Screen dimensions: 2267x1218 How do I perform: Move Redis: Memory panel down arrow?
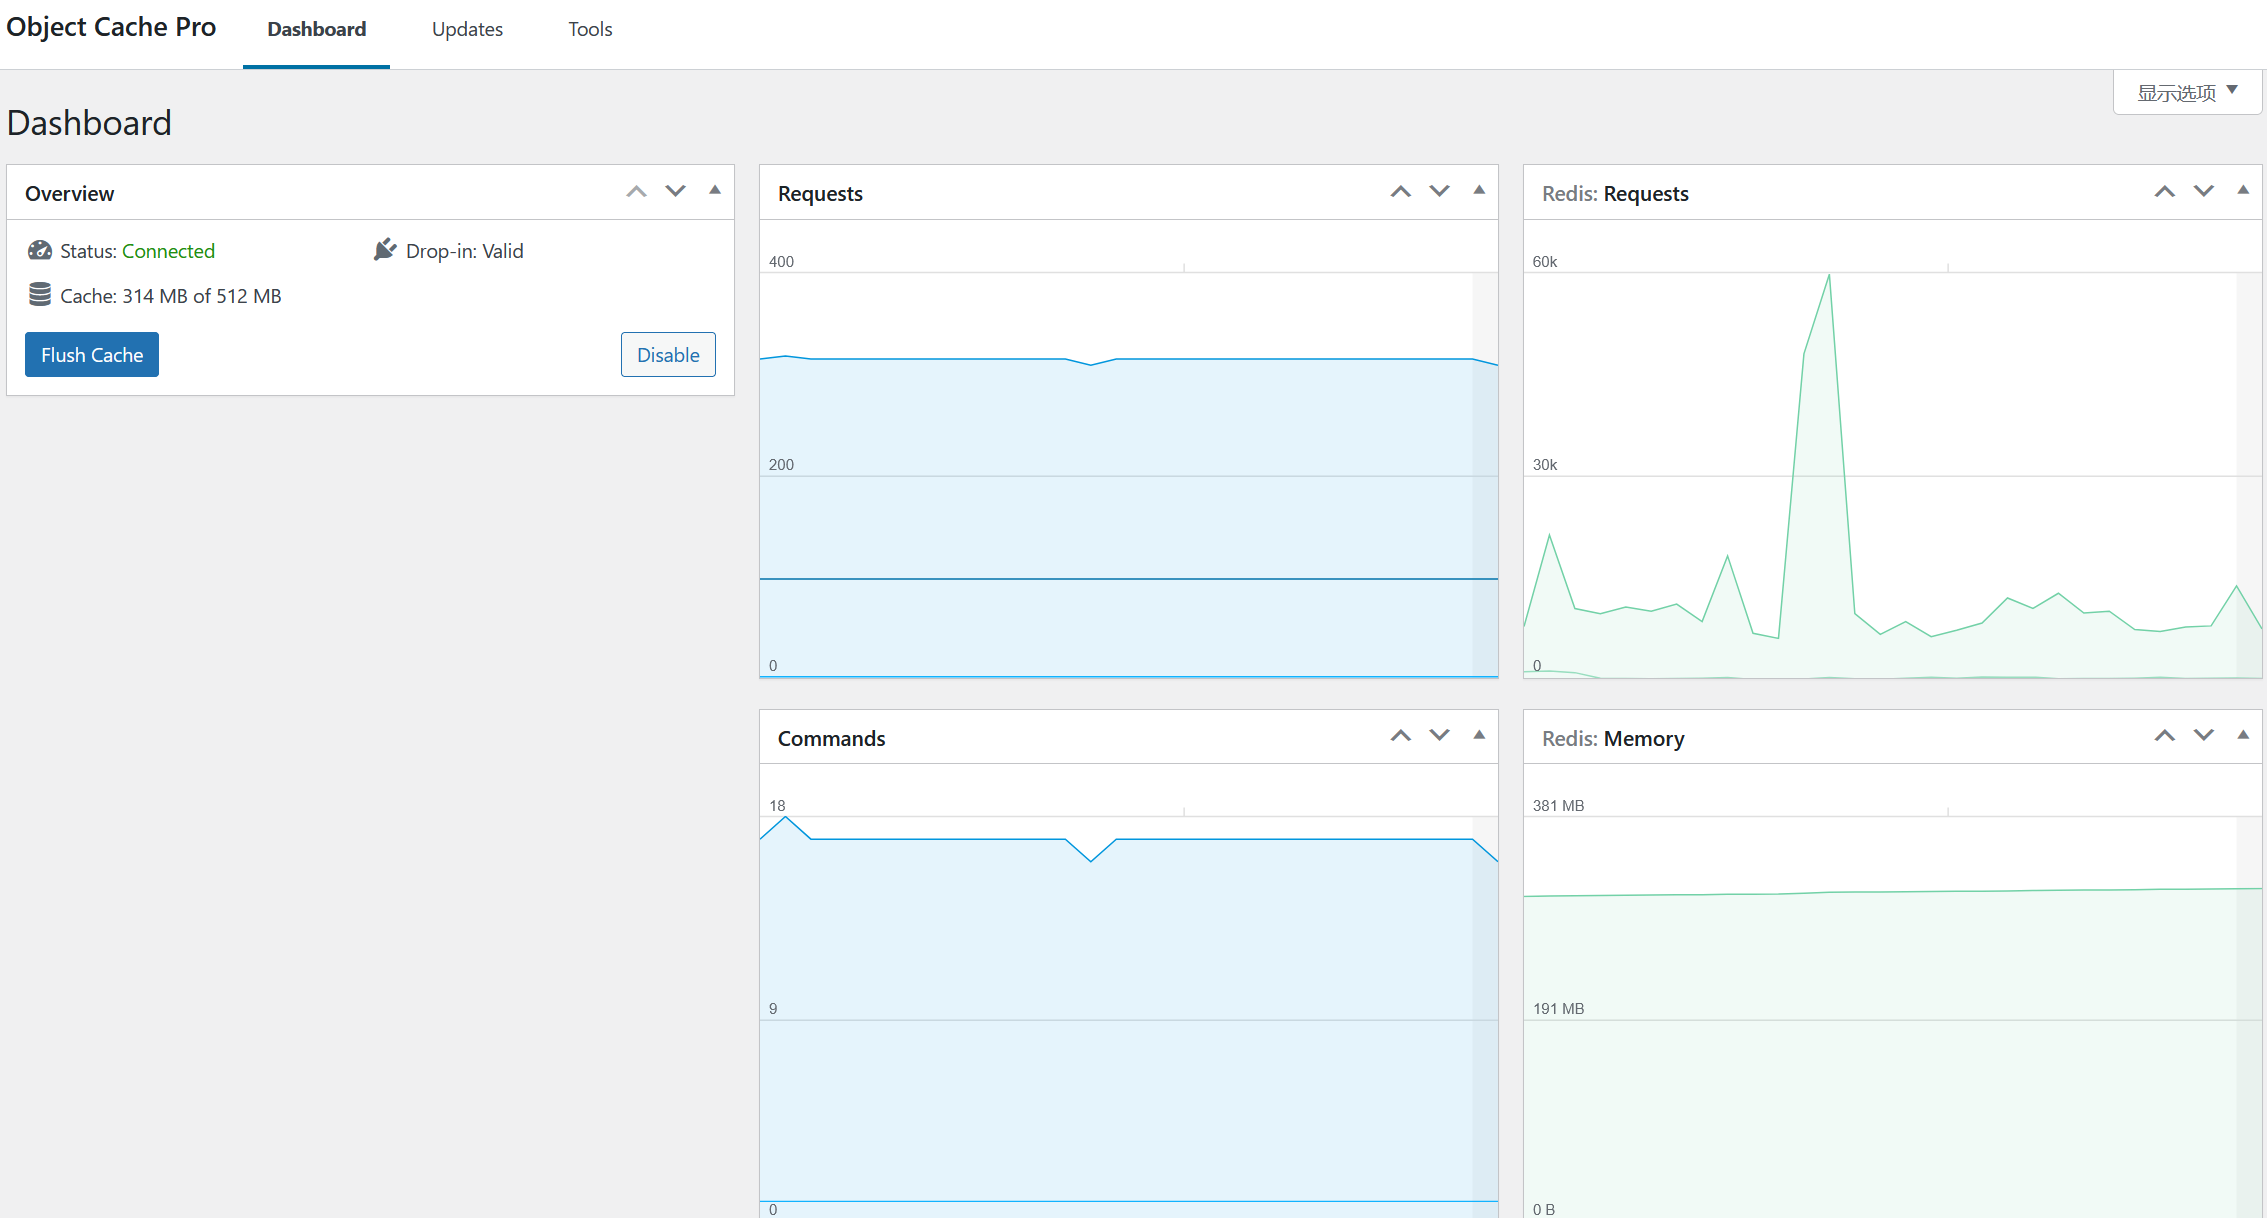[2204, 736]
